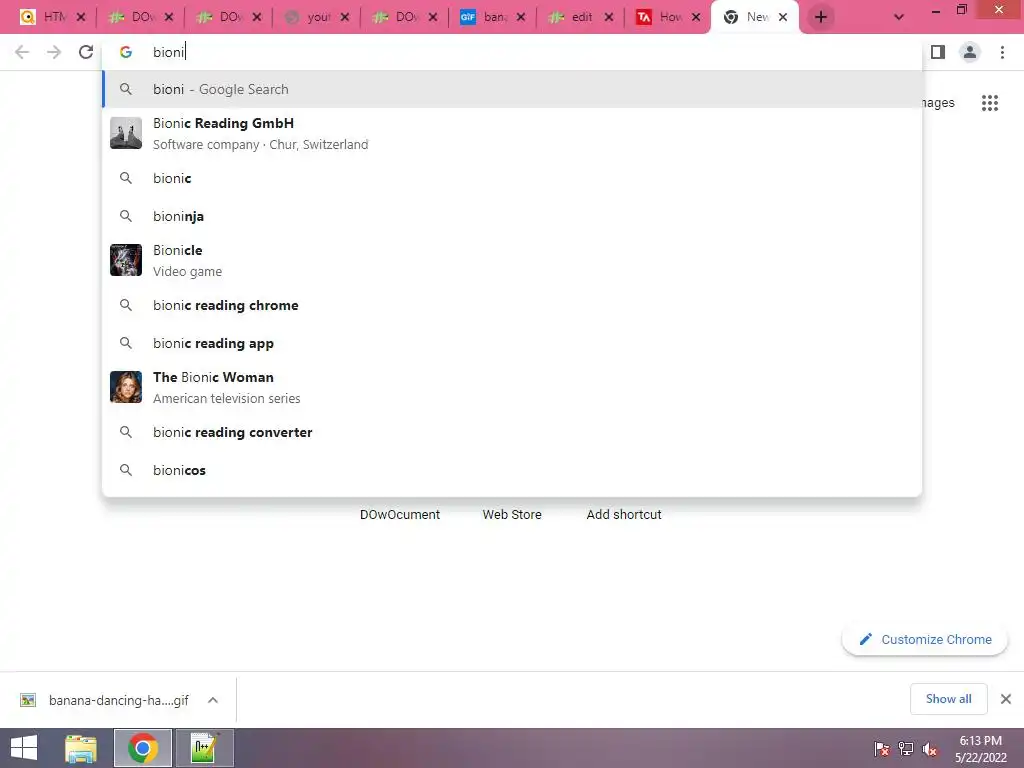Choose 'bionic reading app' suggestion
This screenshot has height=768, width=1024.
click(x=513, y=343)
